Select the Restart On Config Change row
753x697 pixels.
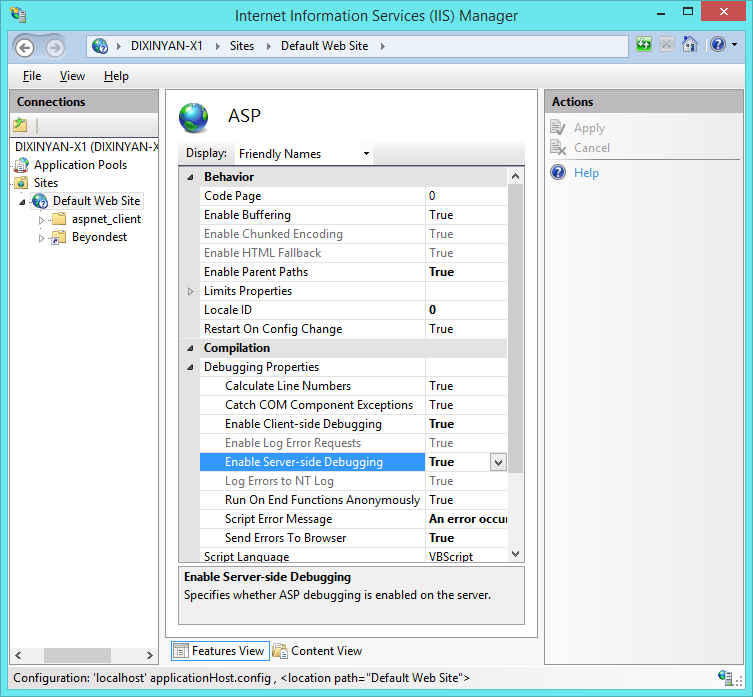click(x=353, y=329)
